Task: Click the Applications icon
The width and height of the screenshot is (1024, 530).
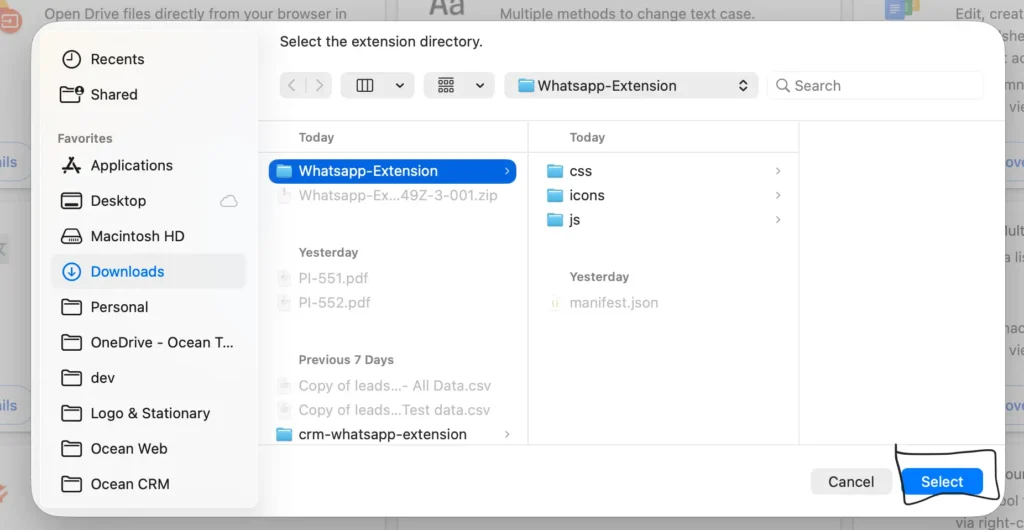Action: click(71, 166)
